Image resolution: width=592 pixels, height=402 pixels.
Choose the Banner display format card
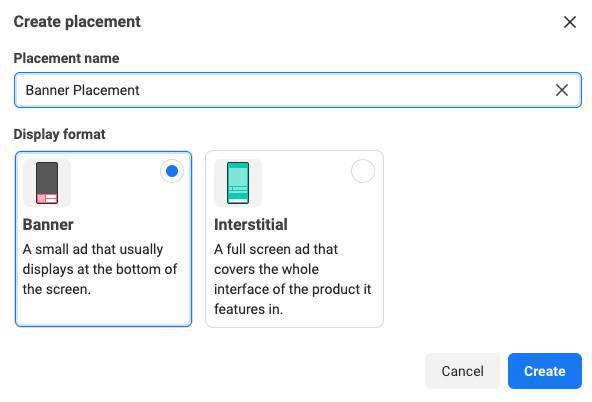[x=103, y=239]
